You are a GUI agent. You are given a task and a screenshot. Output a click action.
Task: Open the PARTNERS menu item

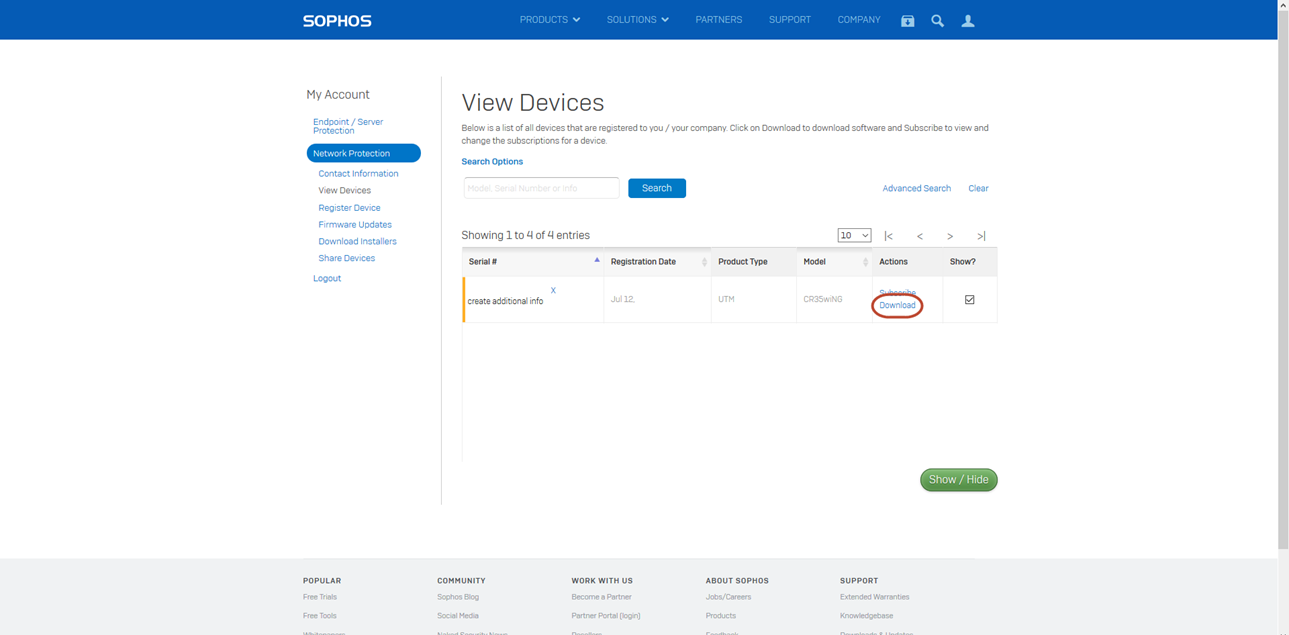[x=719, y=20]
